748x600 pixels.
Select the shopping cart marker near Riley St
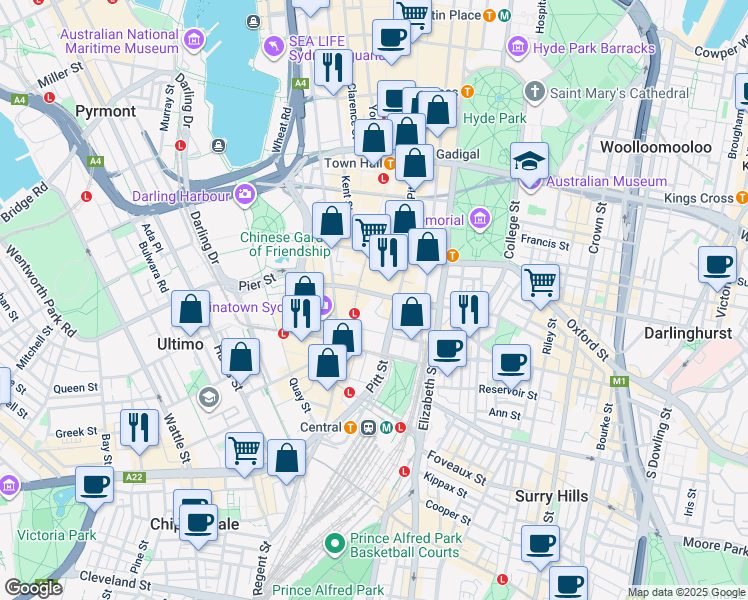coord(540,281)
